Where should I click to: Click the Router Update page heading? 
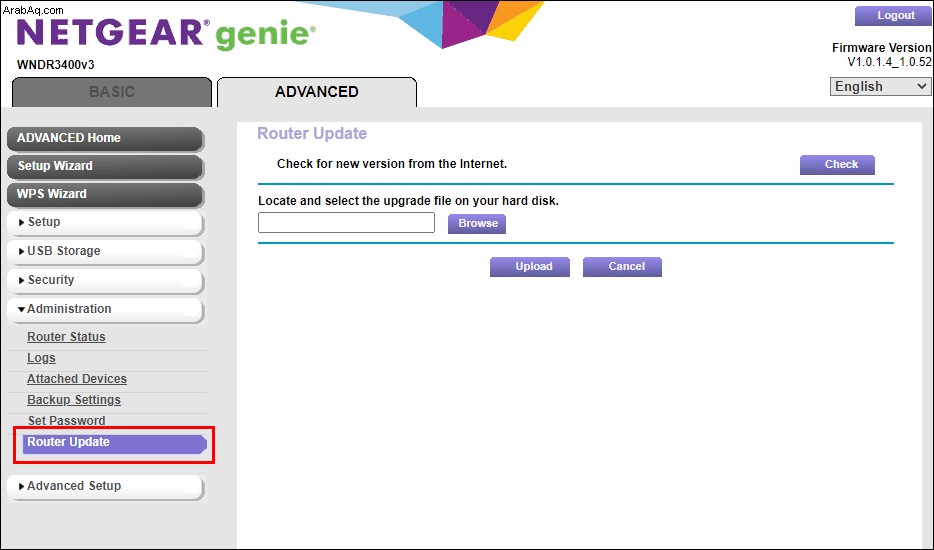312,133
